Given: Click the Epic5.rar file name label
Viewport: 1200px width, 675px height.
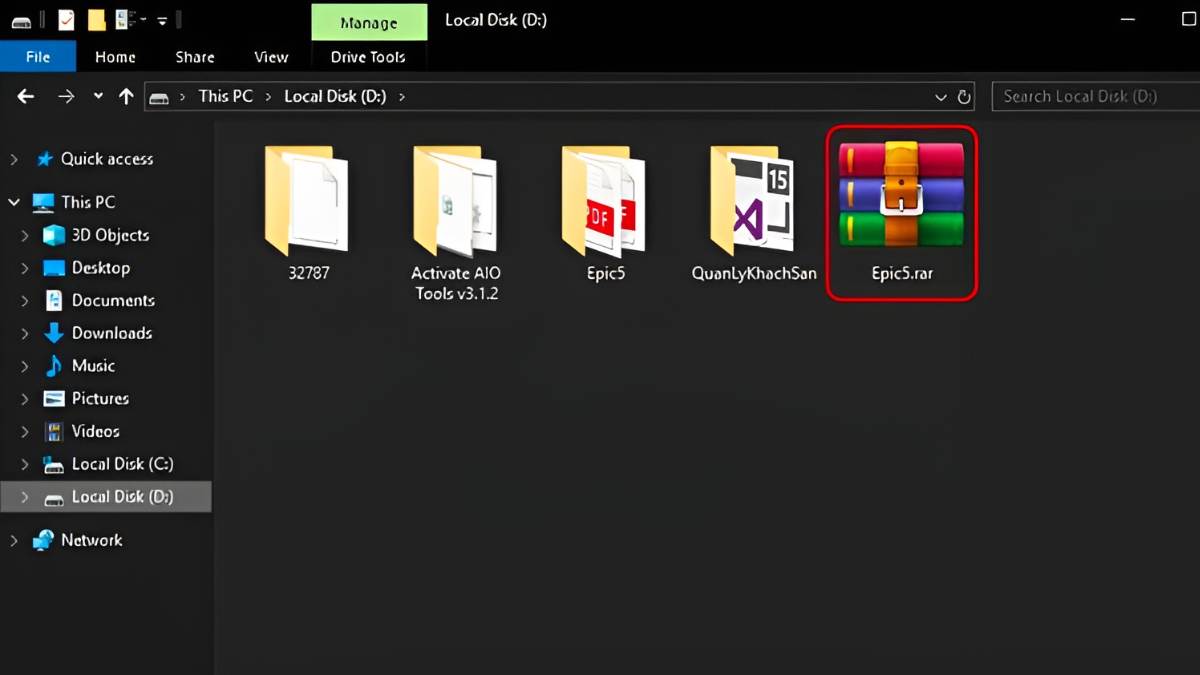Looking at the screenshot, I should tap(902, 273).
